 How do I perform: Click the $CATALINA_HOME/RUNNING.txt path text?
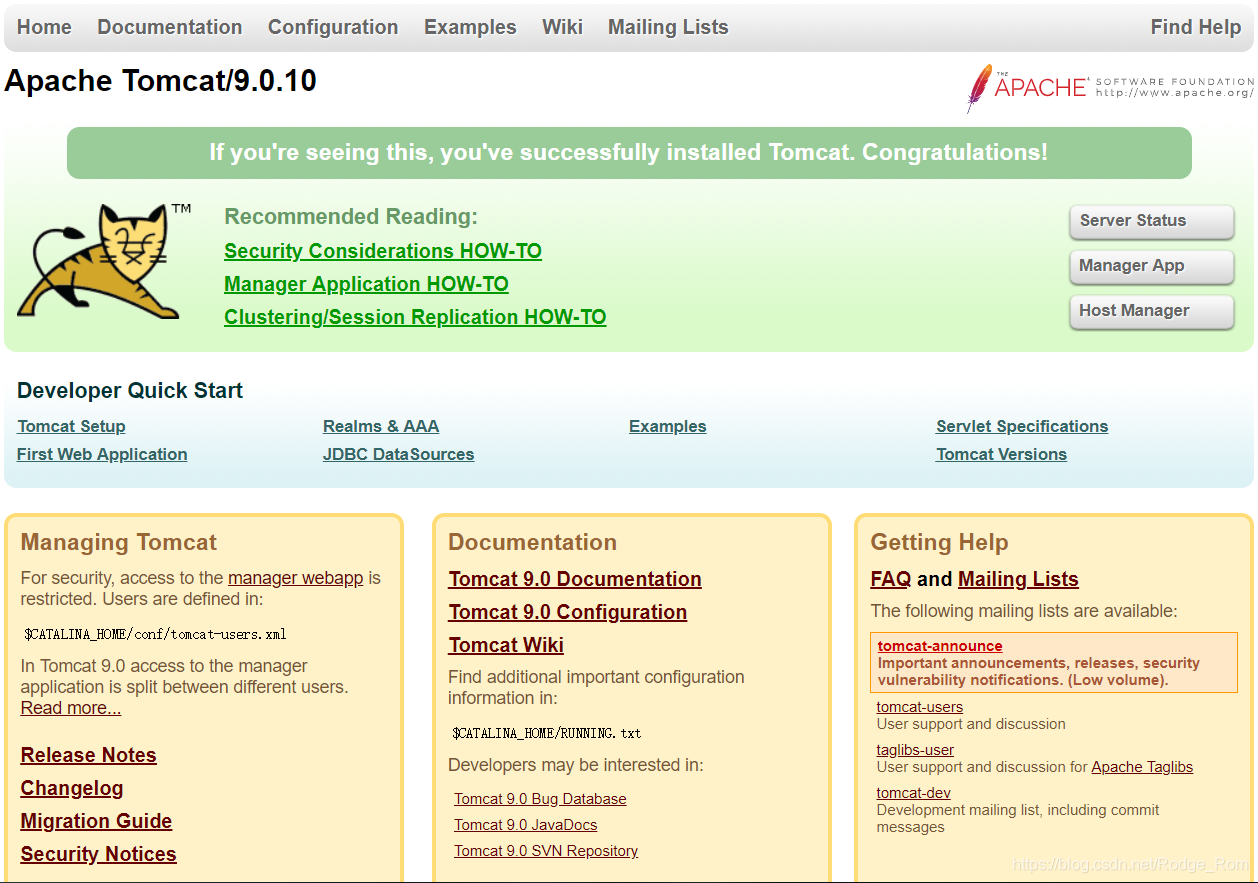click(547, 733)
